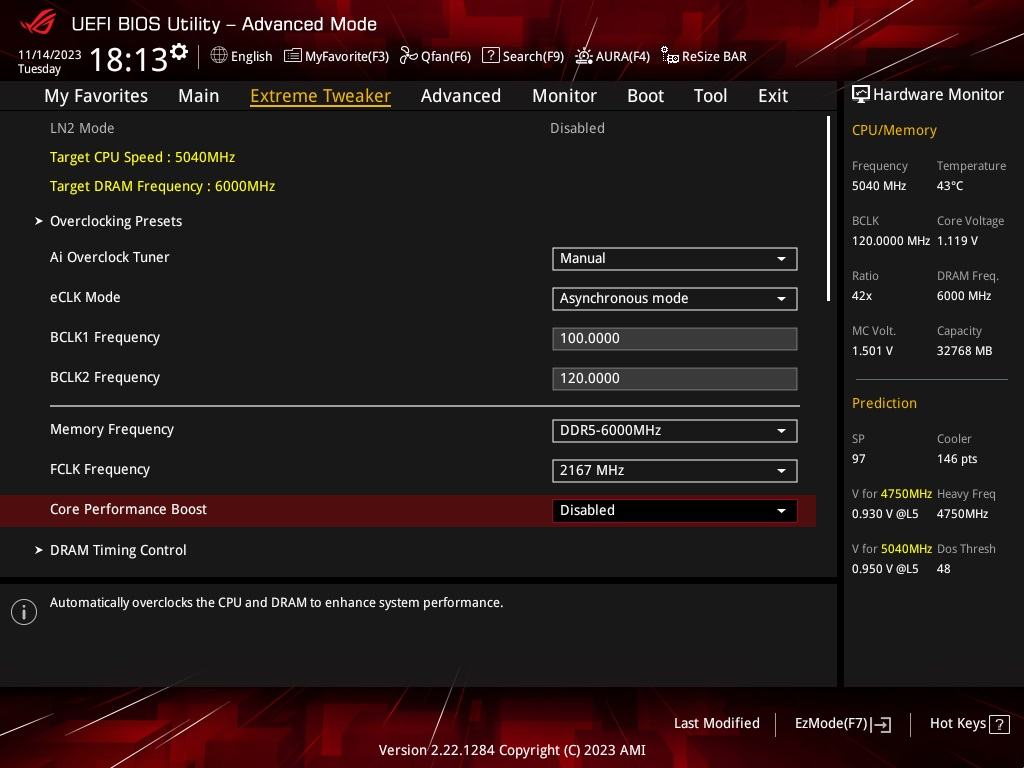Open the eCLK Mode dropdown
This screenshot has height=768, width=1024.
(x=675, y=298)
